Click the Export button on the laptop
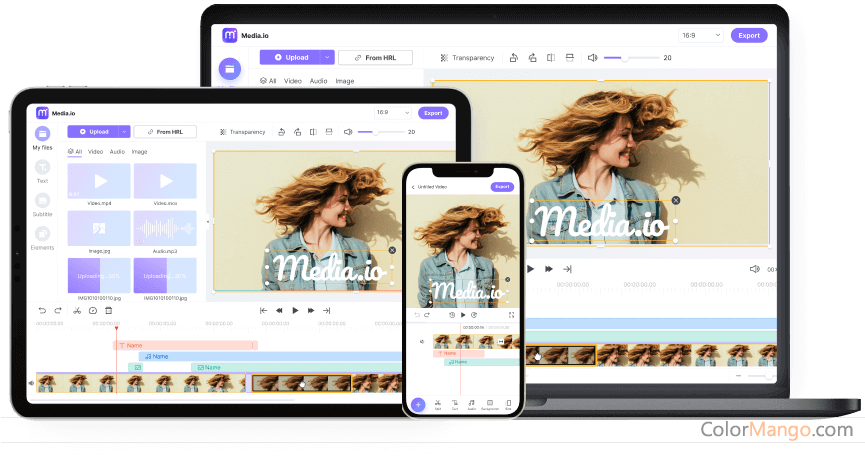The height and width of the screenshot is (461, 865). [749, 35]
